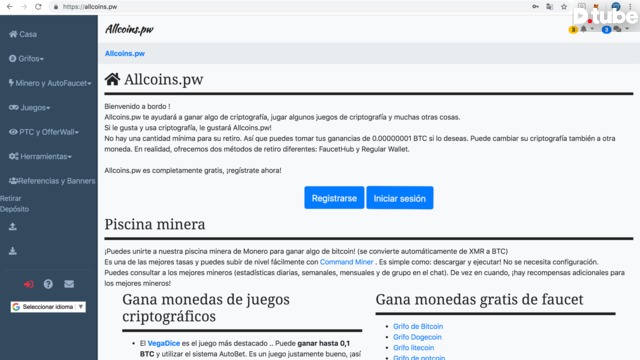Bookmark the page with the star icon

click(564, 7)
